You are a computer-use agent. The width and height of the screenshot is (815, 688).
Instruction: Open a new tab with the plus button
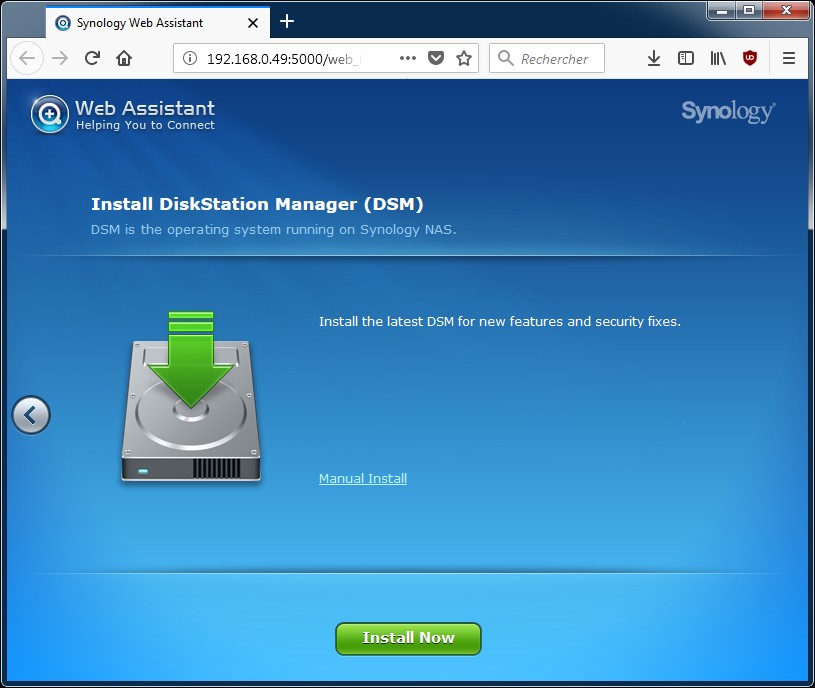(287, 21)
